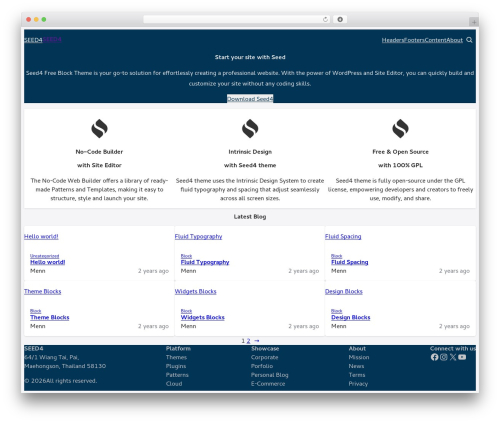
Task: Open the bold Widgets Blocks post link
Action: tap(203, 317)
